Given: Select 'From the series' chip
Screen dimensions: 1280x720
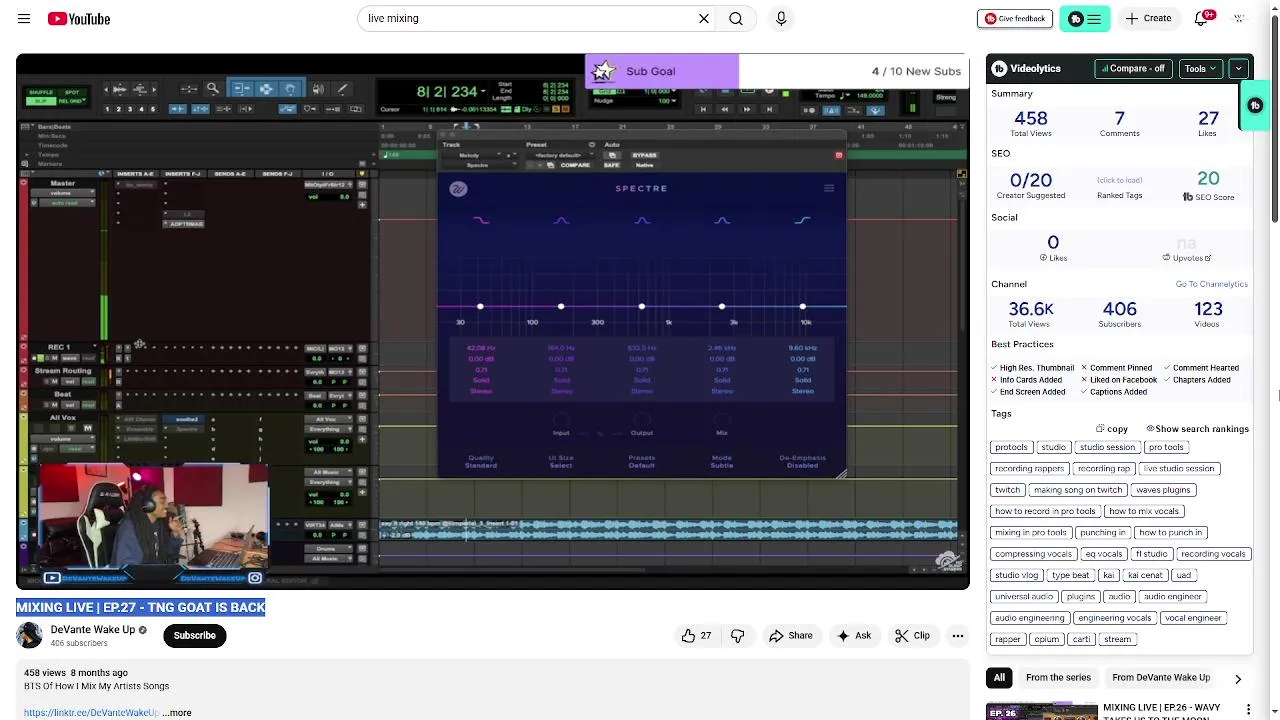Looking at the screenshot, I should tap(1058, 678).
